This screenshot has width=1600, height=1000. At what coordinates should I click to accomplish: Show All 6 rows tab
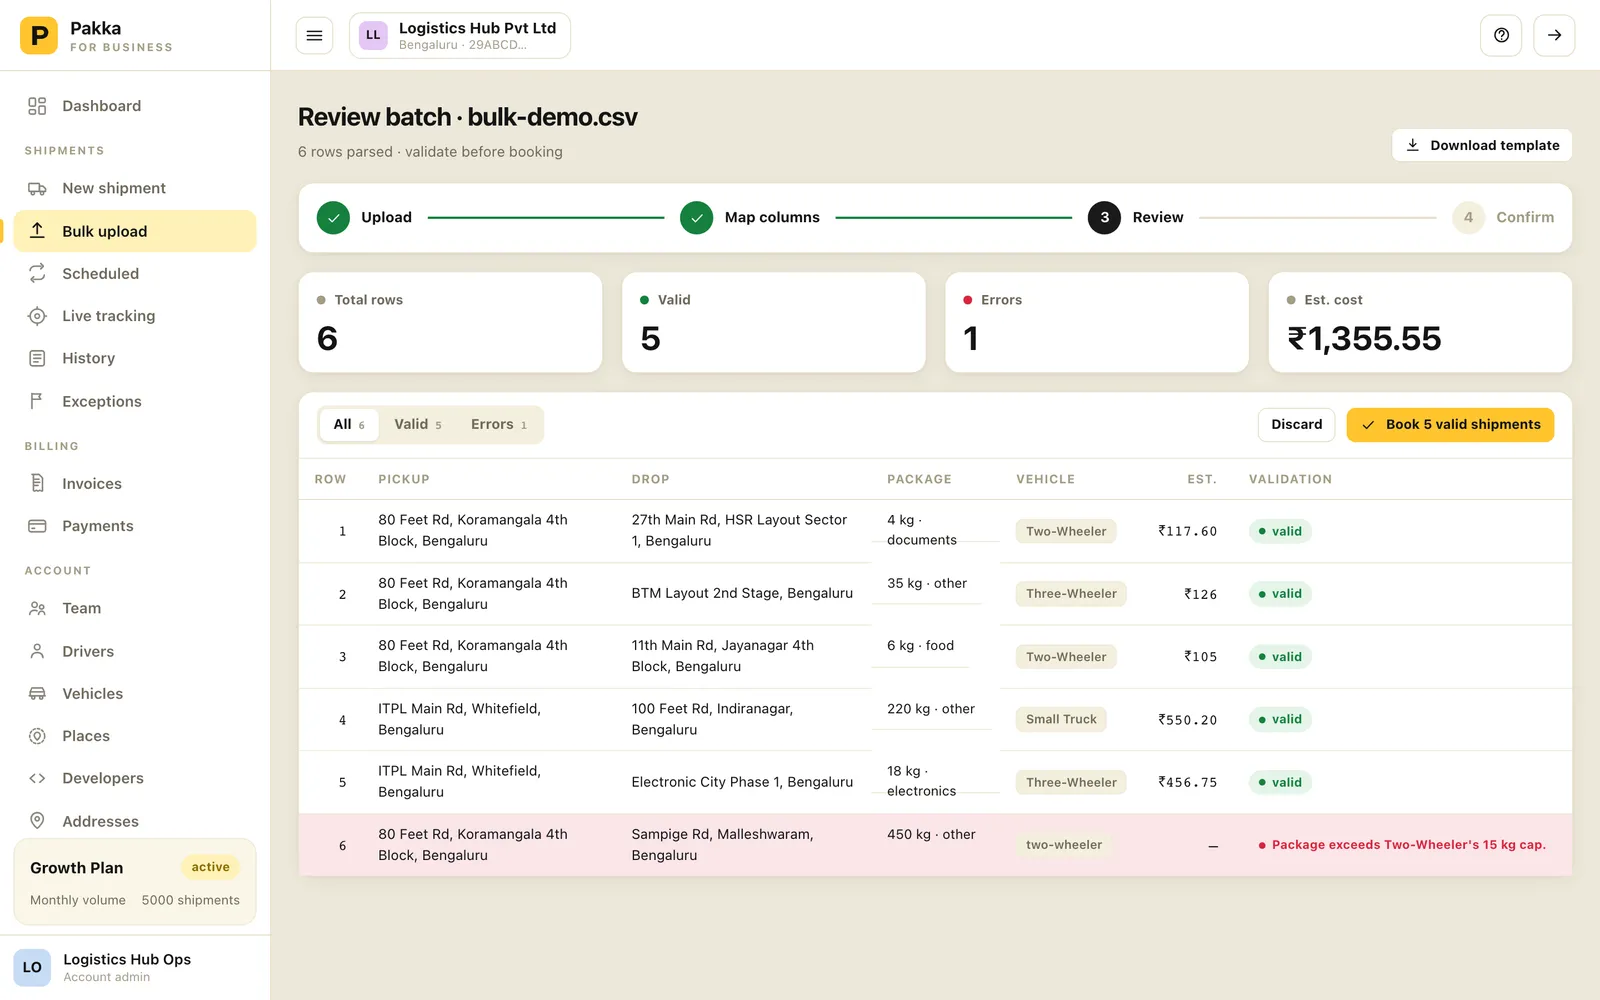point(349,425)
